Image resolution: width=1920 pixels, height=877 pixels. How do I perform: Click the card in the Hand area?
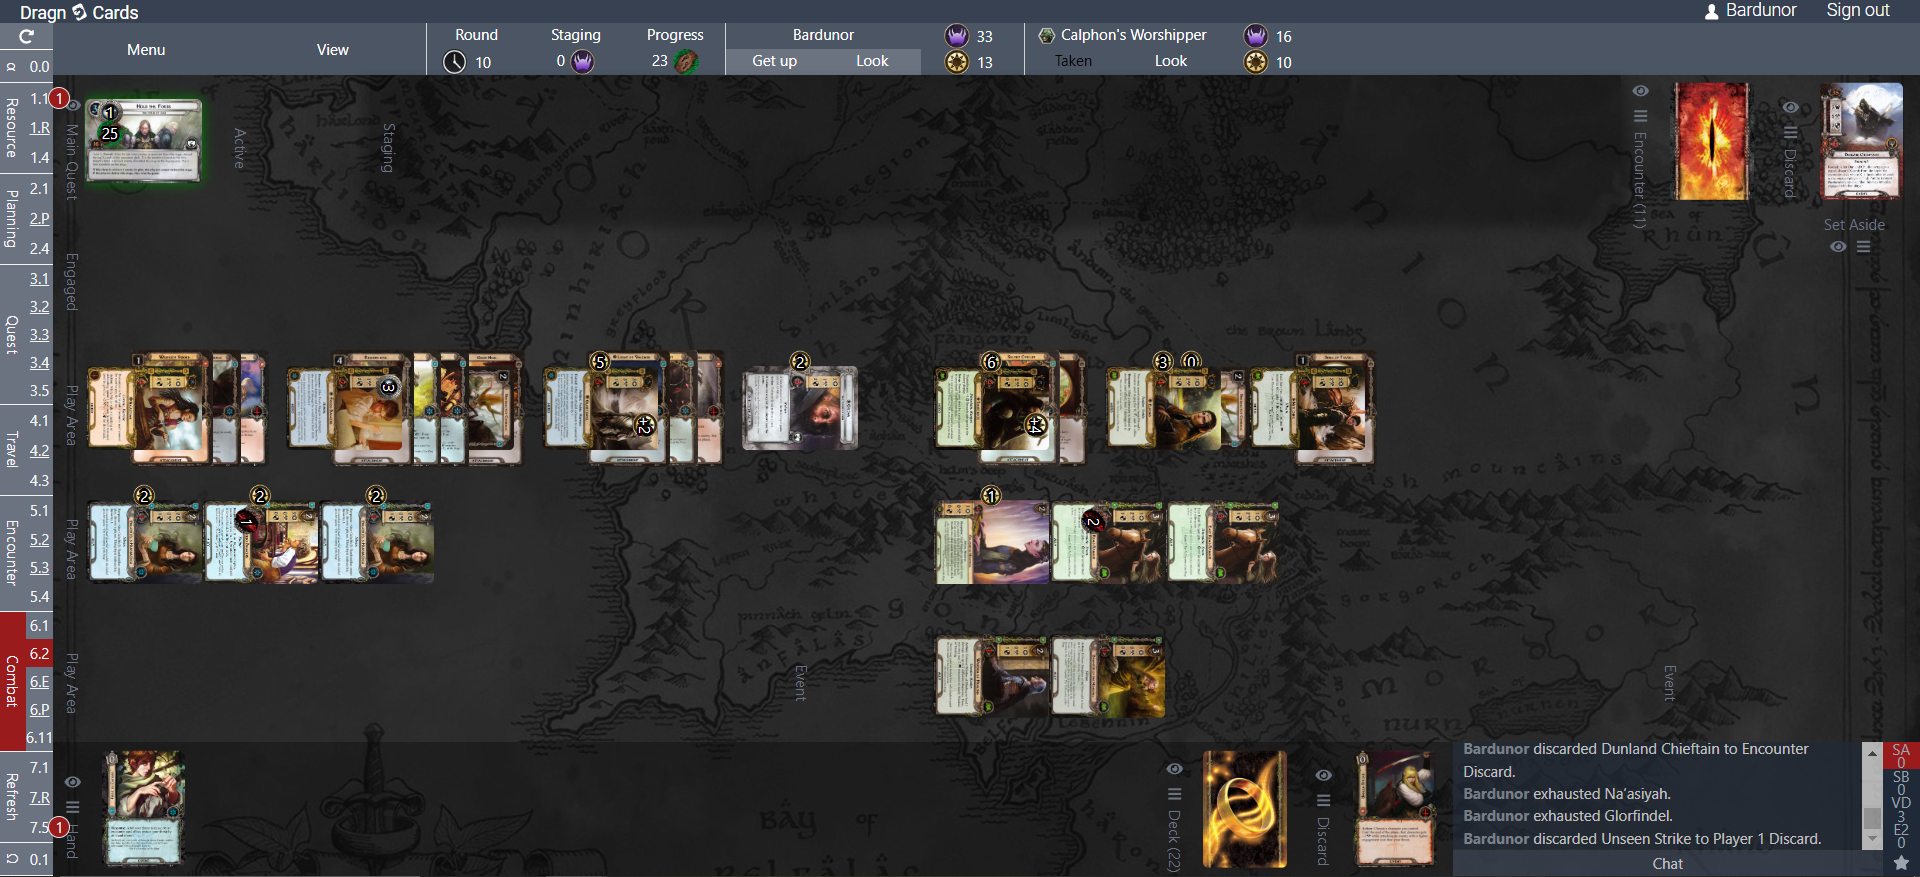[146, 808]
